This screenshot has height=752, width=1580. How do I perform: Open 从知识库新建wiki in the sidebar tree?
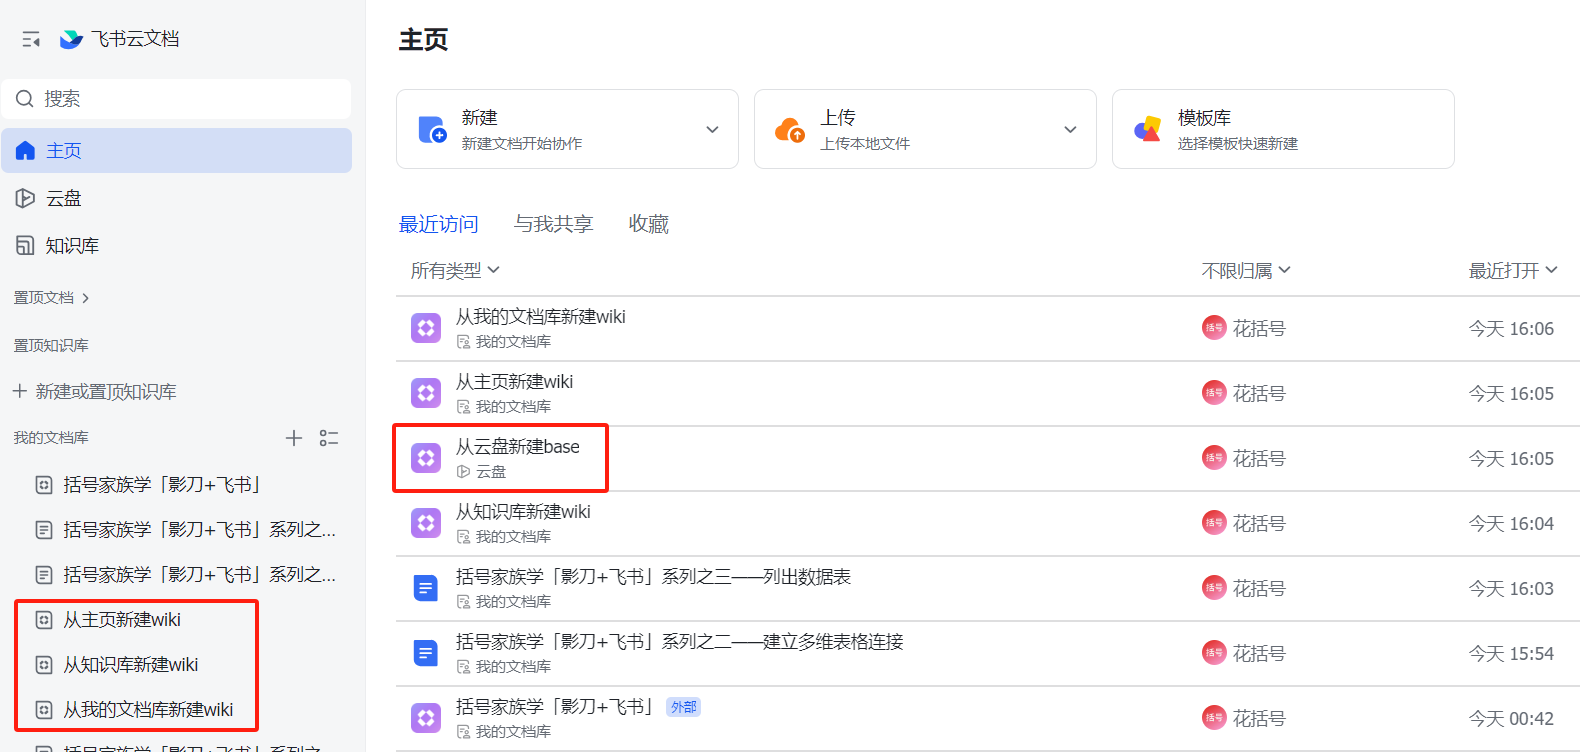coord(131,665)
